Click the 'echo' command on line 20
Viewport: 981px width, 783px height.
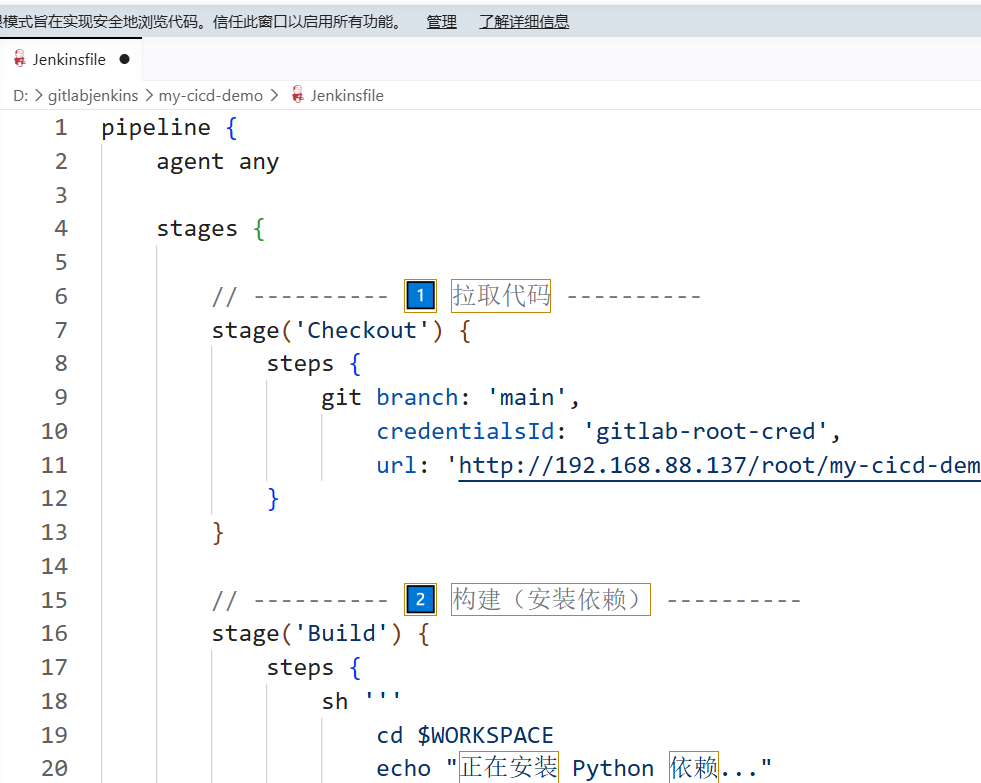404,769
